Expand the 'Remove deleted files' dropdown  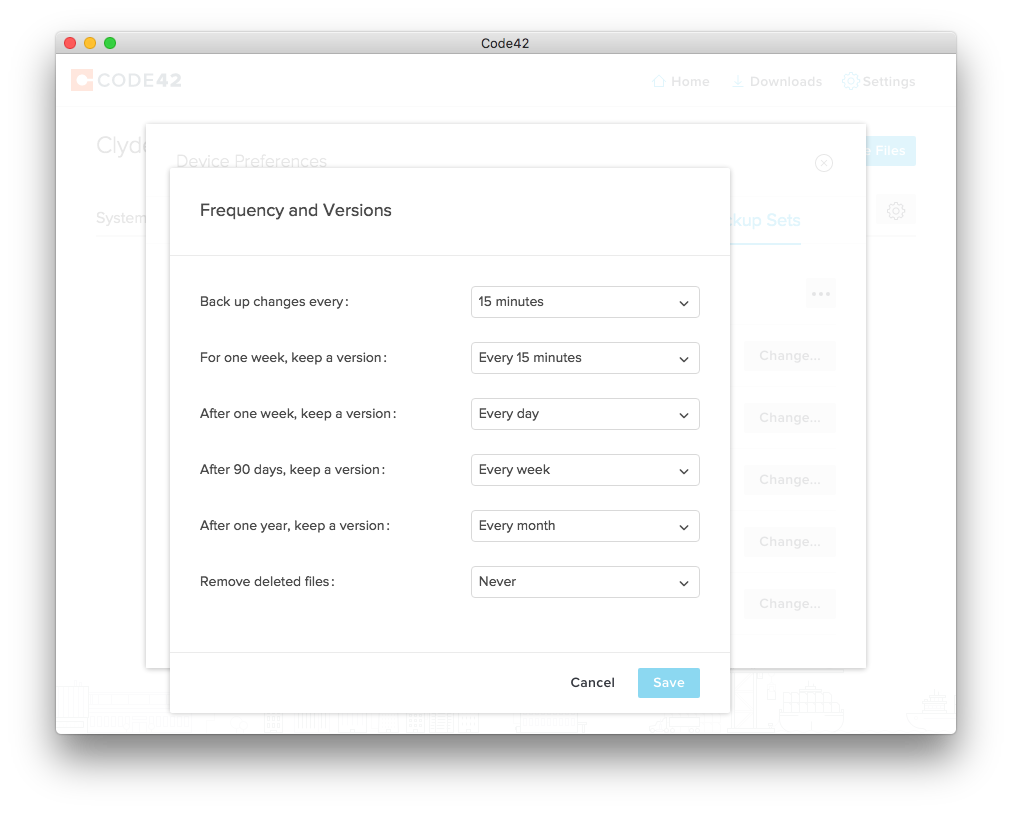(x=584, y=582)
